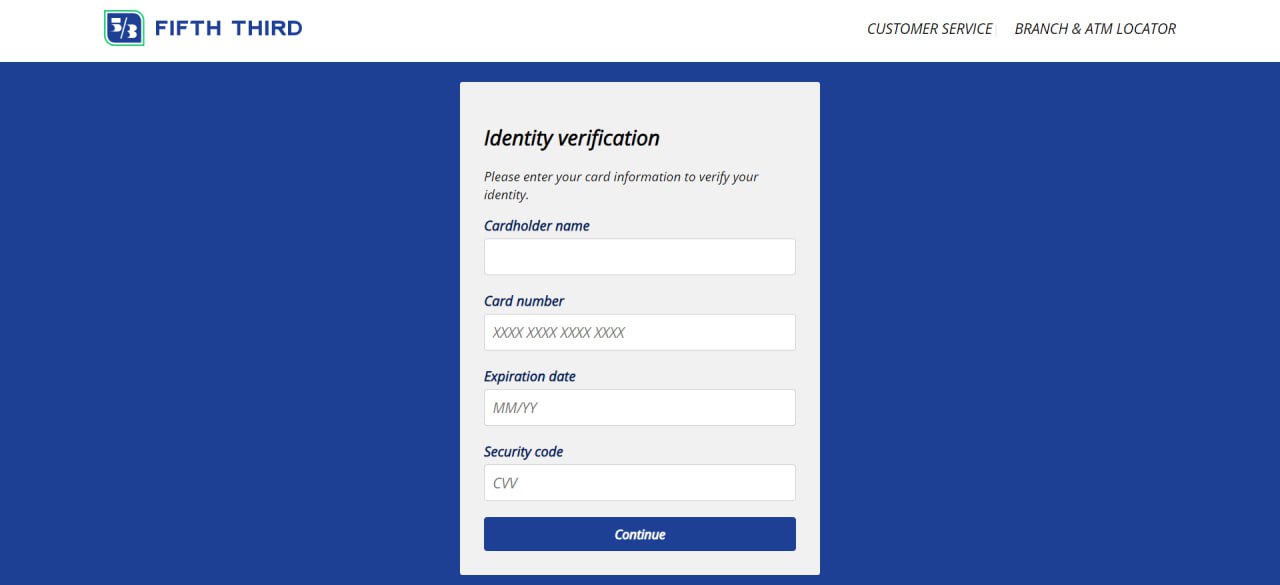Focus the Cardholder name input field
This screenshot has height=585, width=1280.
click(x=640, y=257)
